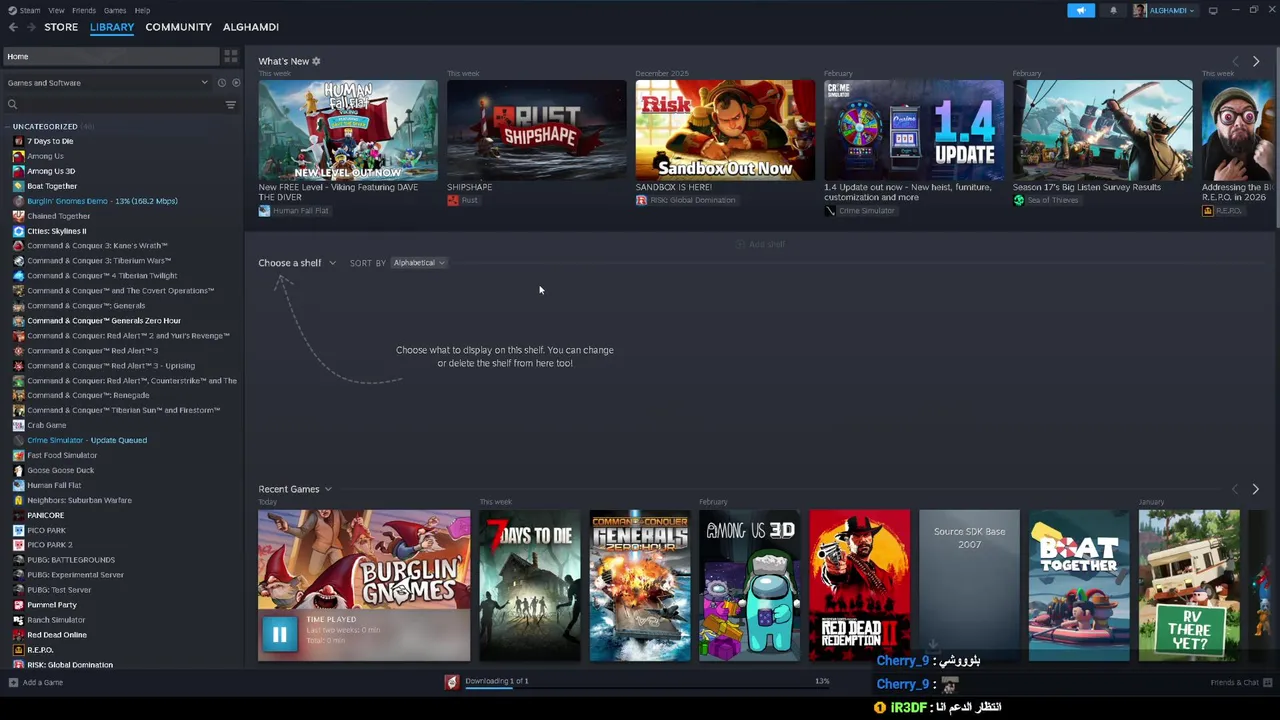Go forward with the navigation arrow

point(30,27)
